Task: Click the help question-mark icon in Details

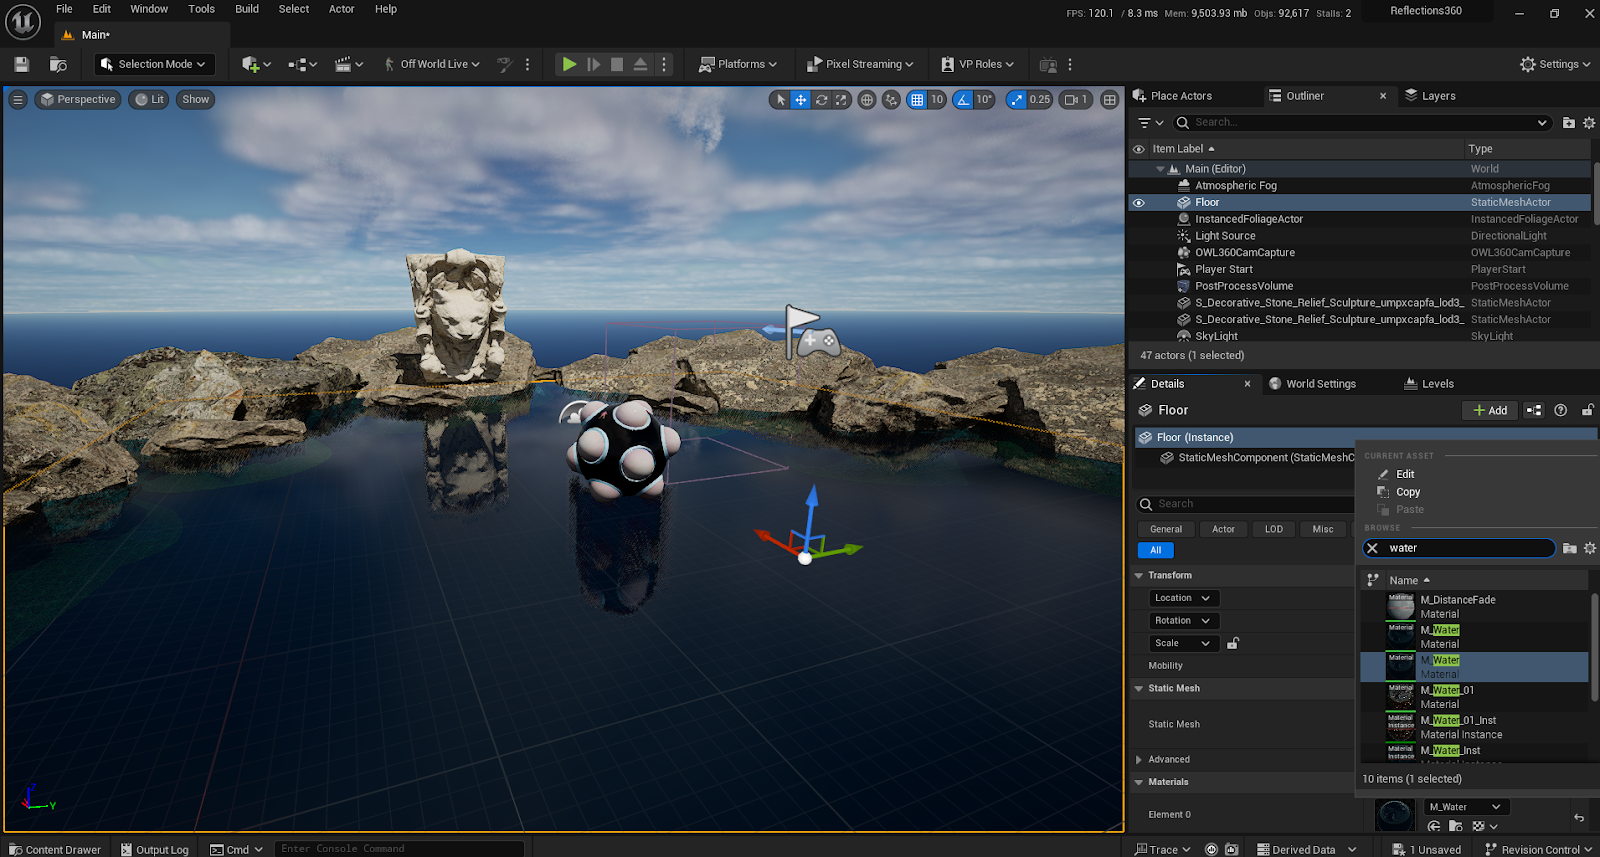Action: [1560, 410]
